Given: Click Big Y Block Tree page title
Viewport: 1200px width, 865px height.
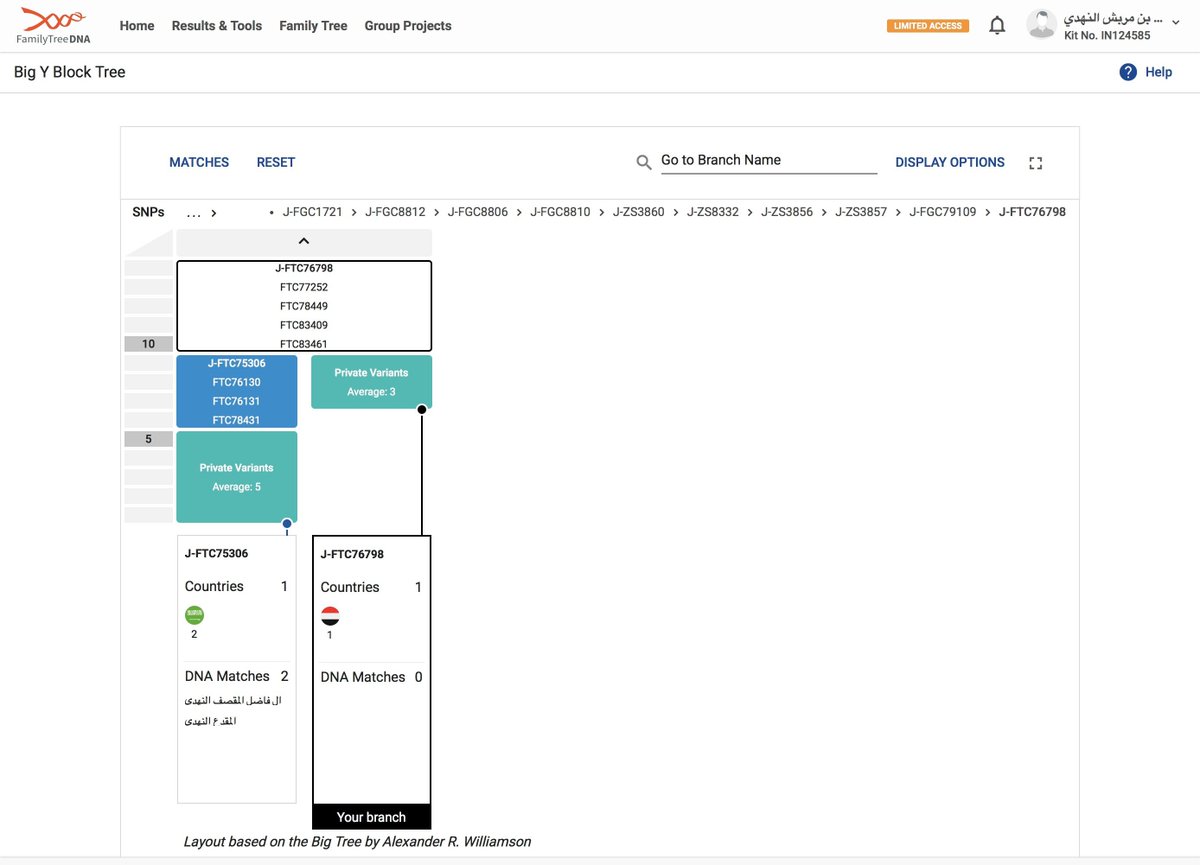Looking at the screenshot, I should tap(70, 72).
